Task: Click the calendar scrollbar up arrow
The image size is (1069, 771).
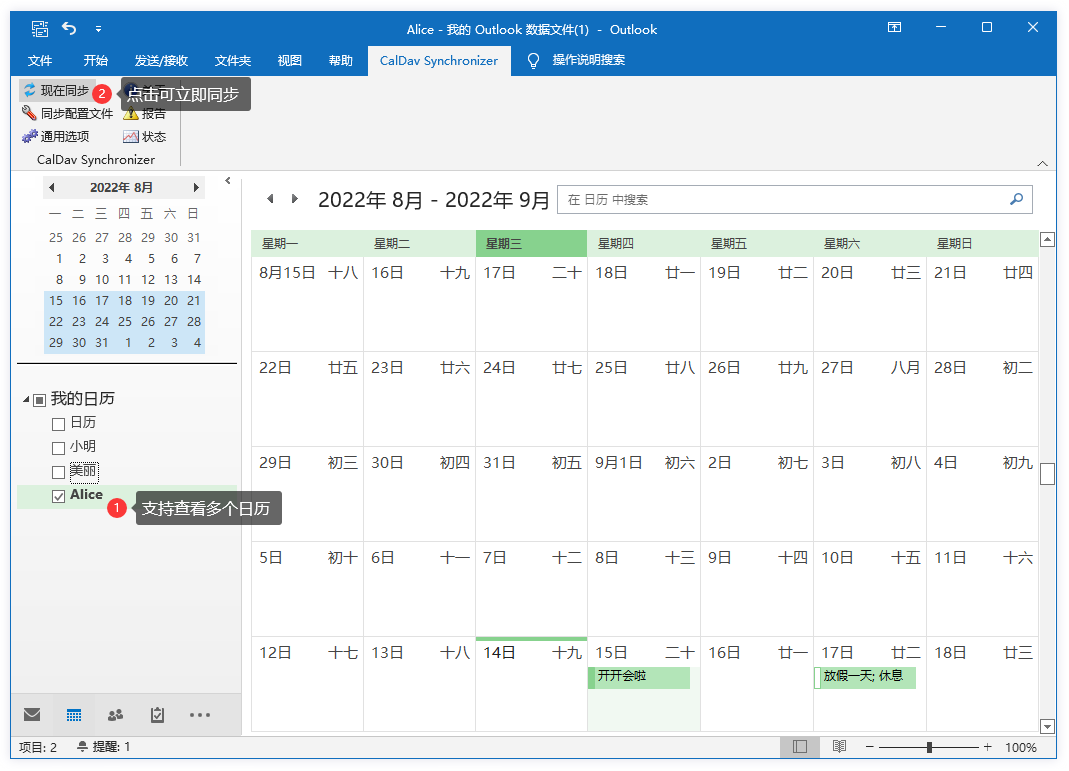Action: pyautogui.click(x=1047, y=239)
